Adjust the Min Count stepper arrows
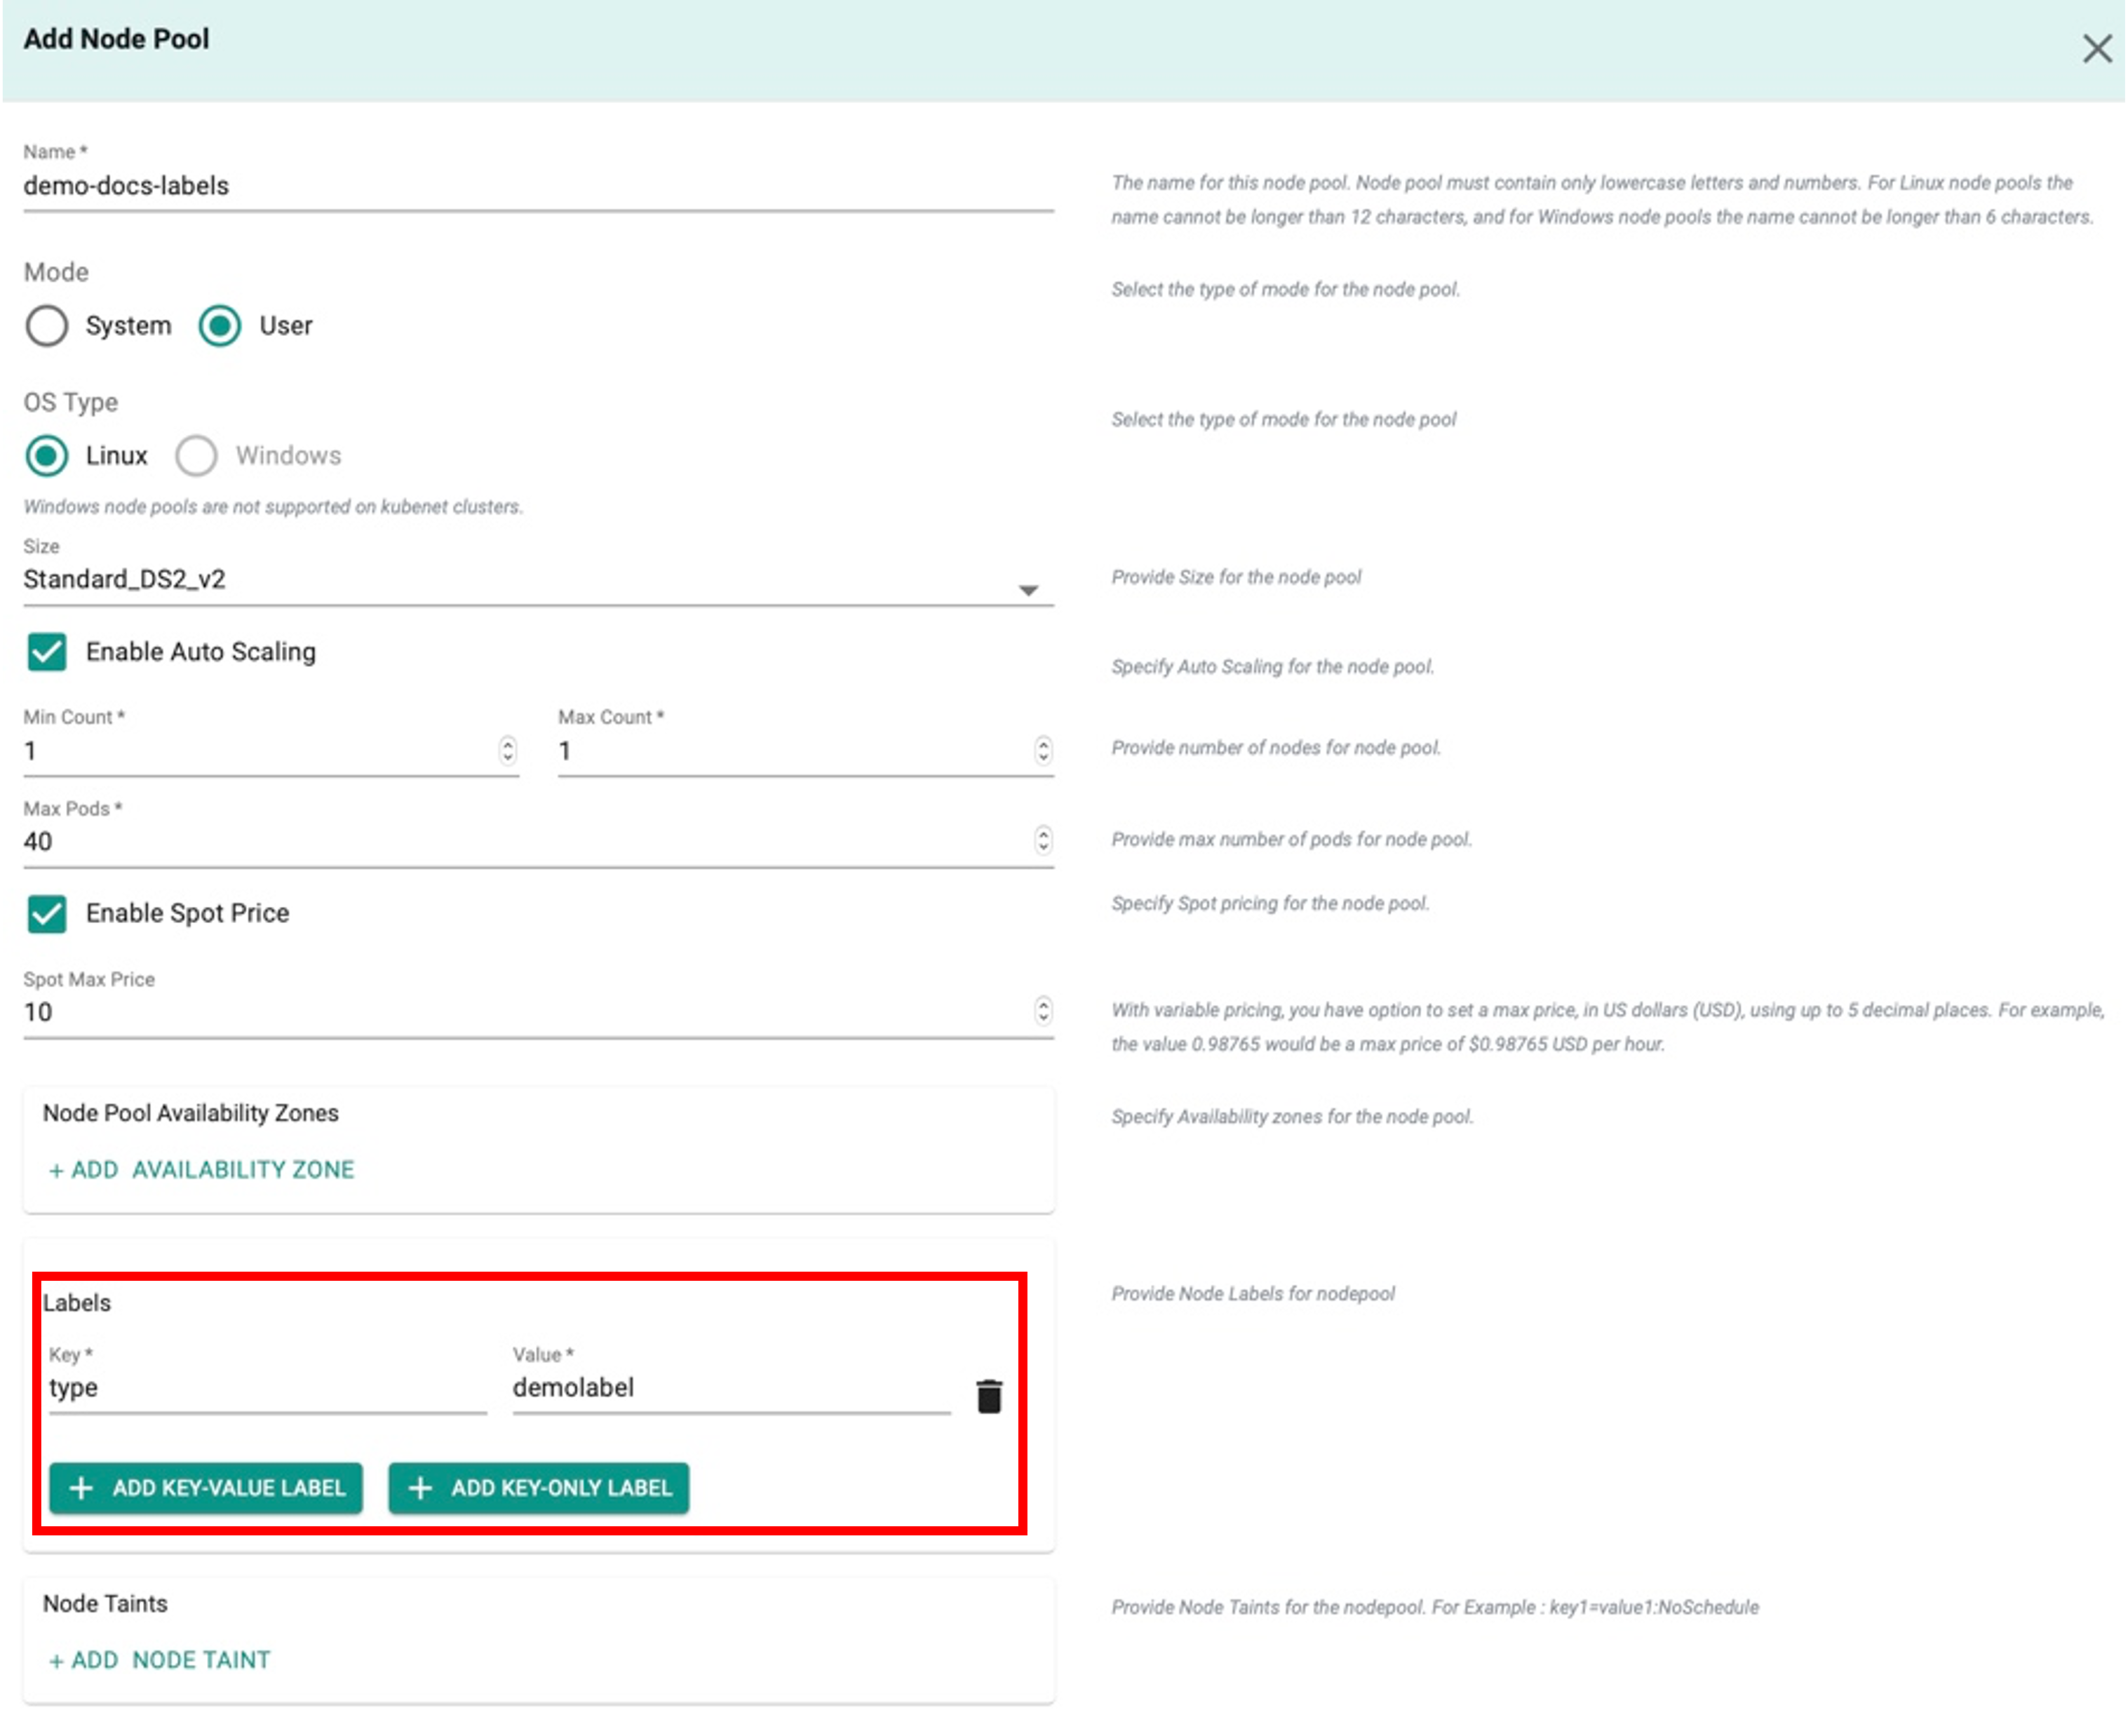 point(508,751)
